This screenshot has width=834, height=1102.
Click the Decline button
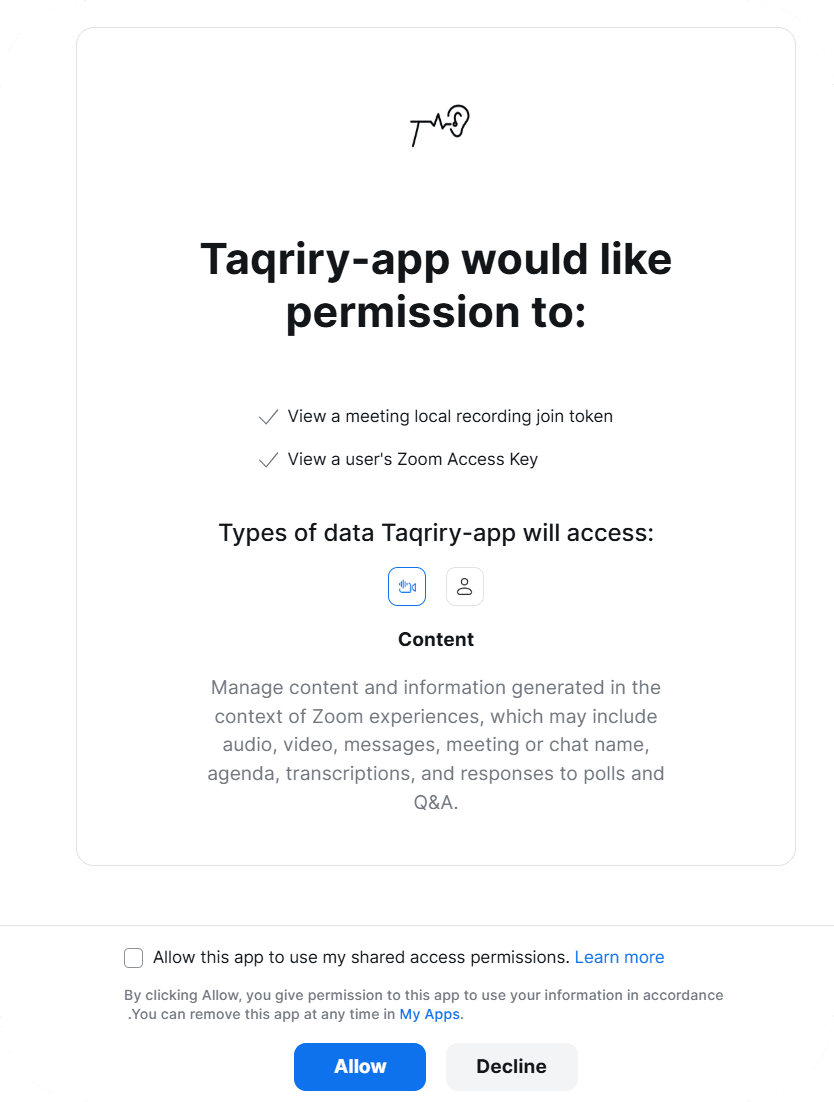[x=511, y=1067]
